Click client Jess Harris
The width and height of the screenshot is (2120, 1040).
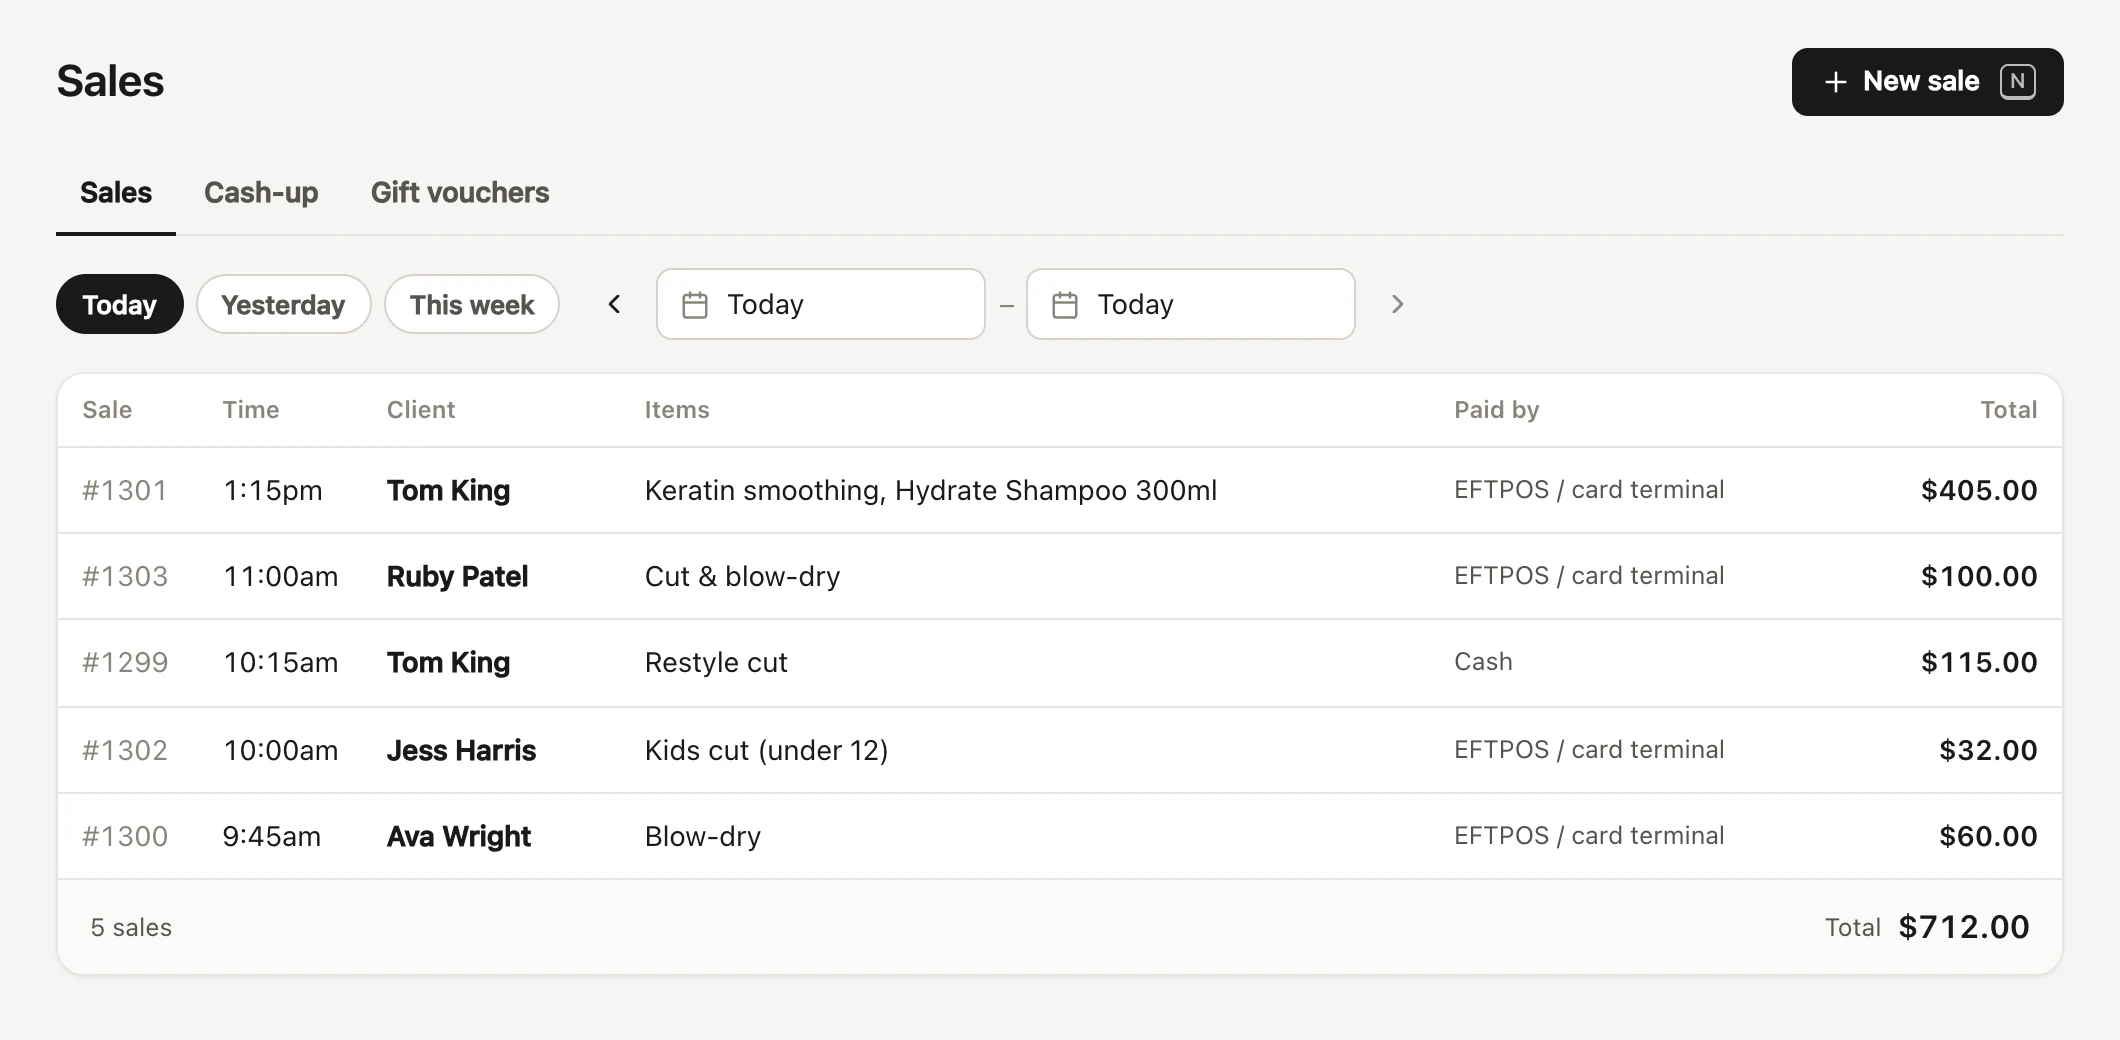461,750
